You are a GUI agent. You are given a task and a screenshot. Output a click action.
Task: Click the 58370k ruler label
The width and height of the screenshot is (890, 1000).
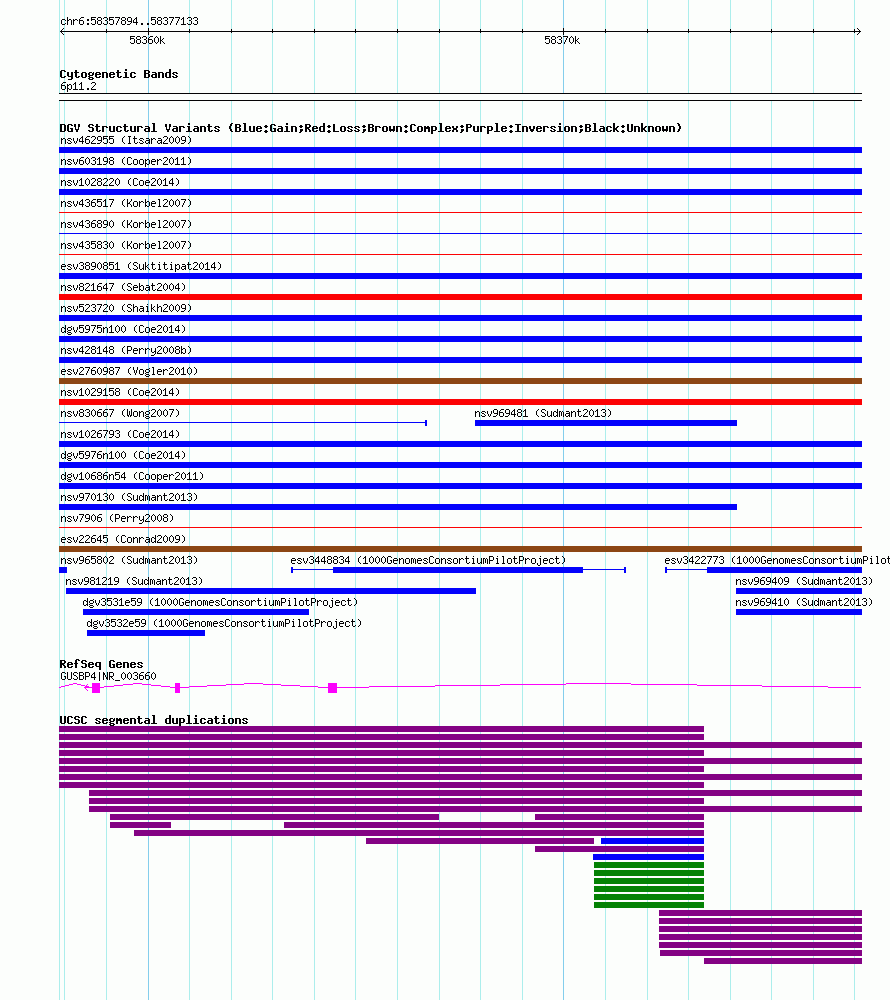click(562, 40)
